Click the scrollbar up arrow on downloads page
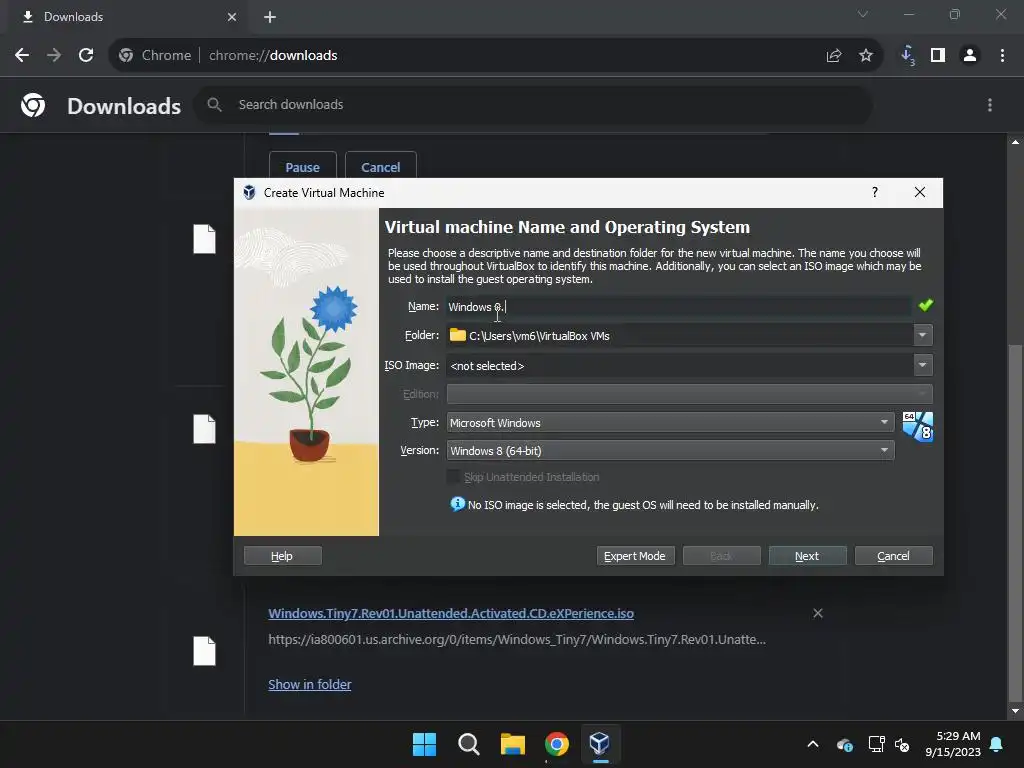Screen dimensions: 1024x768 (1015, 142)
